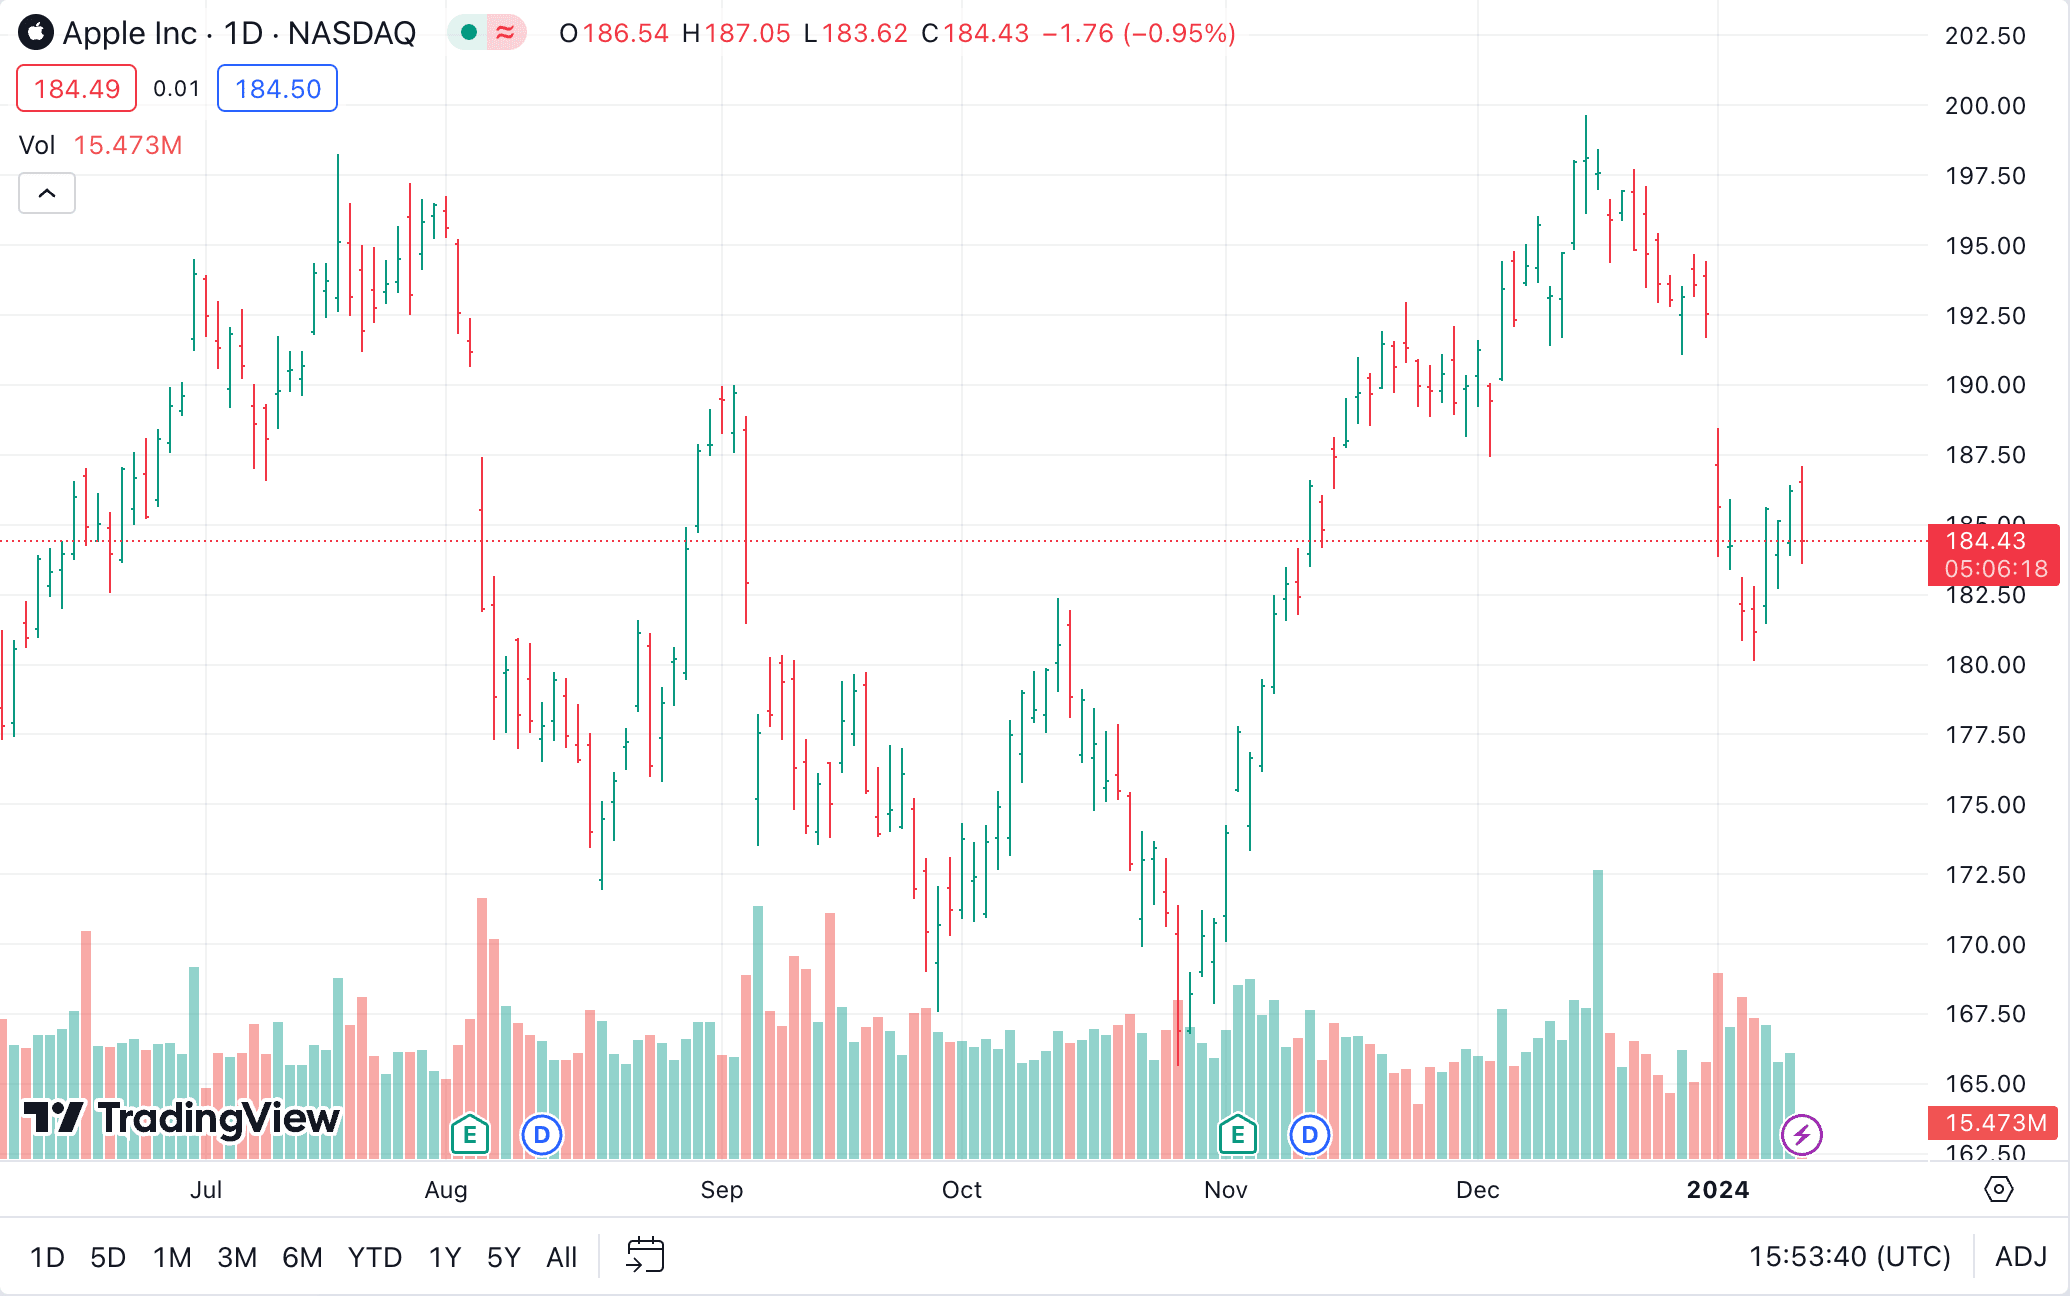Screen dimensions: 2070x1296
Task: Click the November dividend D marker
Action: pyautogui.click(x=1310, y=1135)
